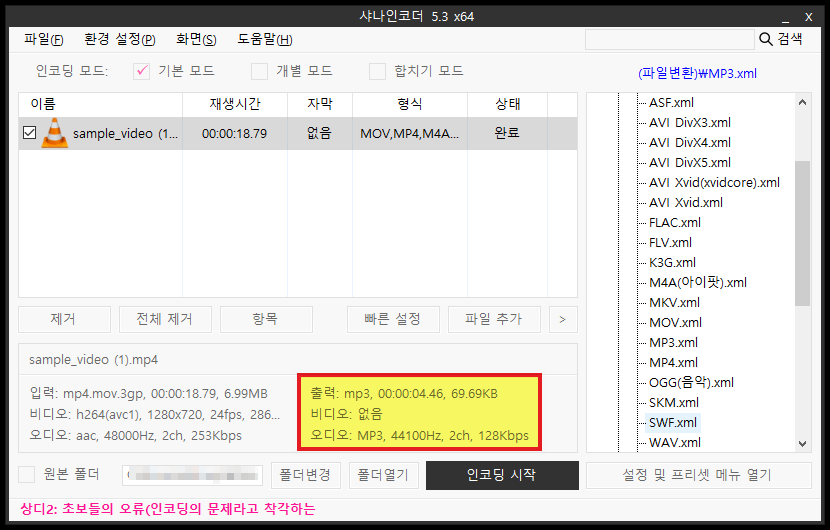Screen dimensions: 830x530
Task: Select M4A(아이팟).xml preset
Action: pos(698,283)
